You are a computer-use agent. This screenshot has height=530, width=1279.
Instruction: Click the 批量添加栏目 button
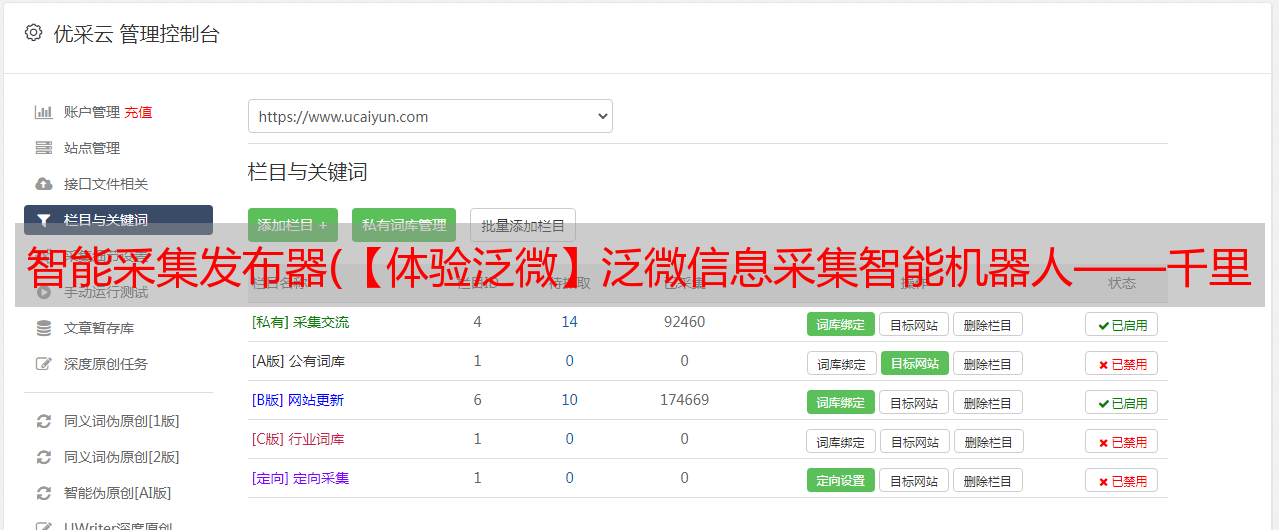(523, 225)
